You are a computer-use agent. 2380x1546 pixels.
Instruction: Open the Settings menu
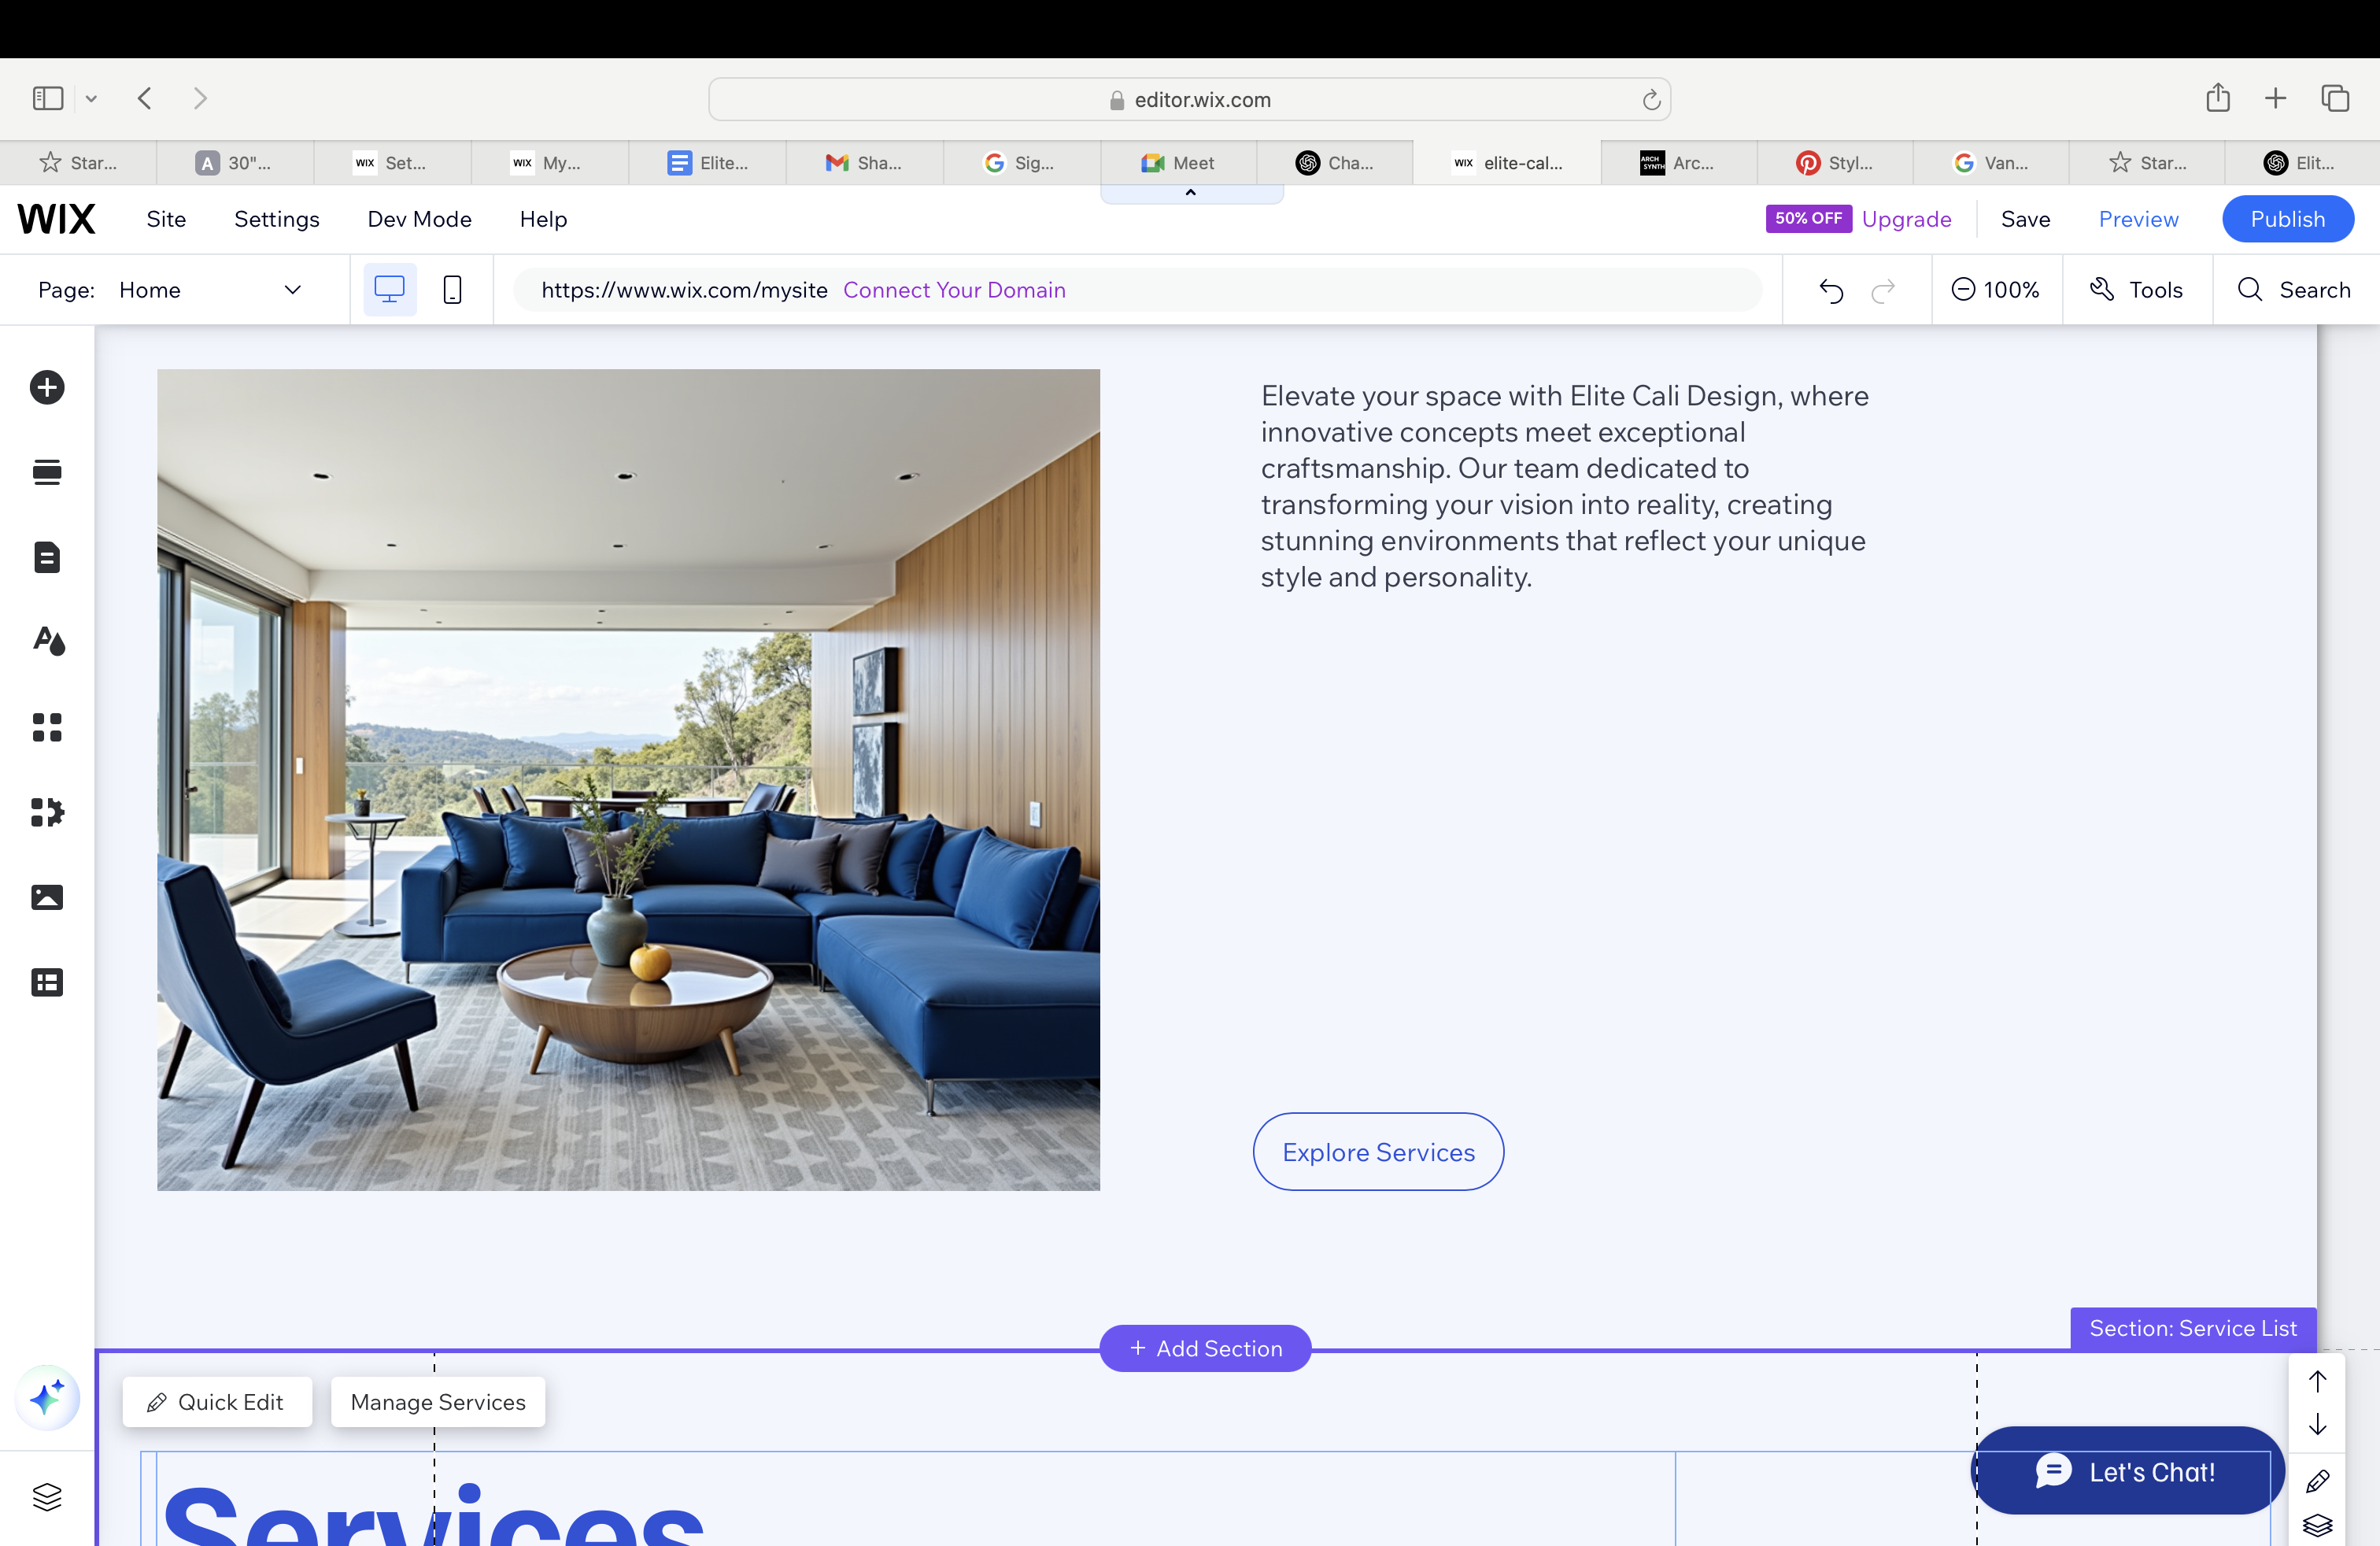pyautogui.click(x=277, y=219)
